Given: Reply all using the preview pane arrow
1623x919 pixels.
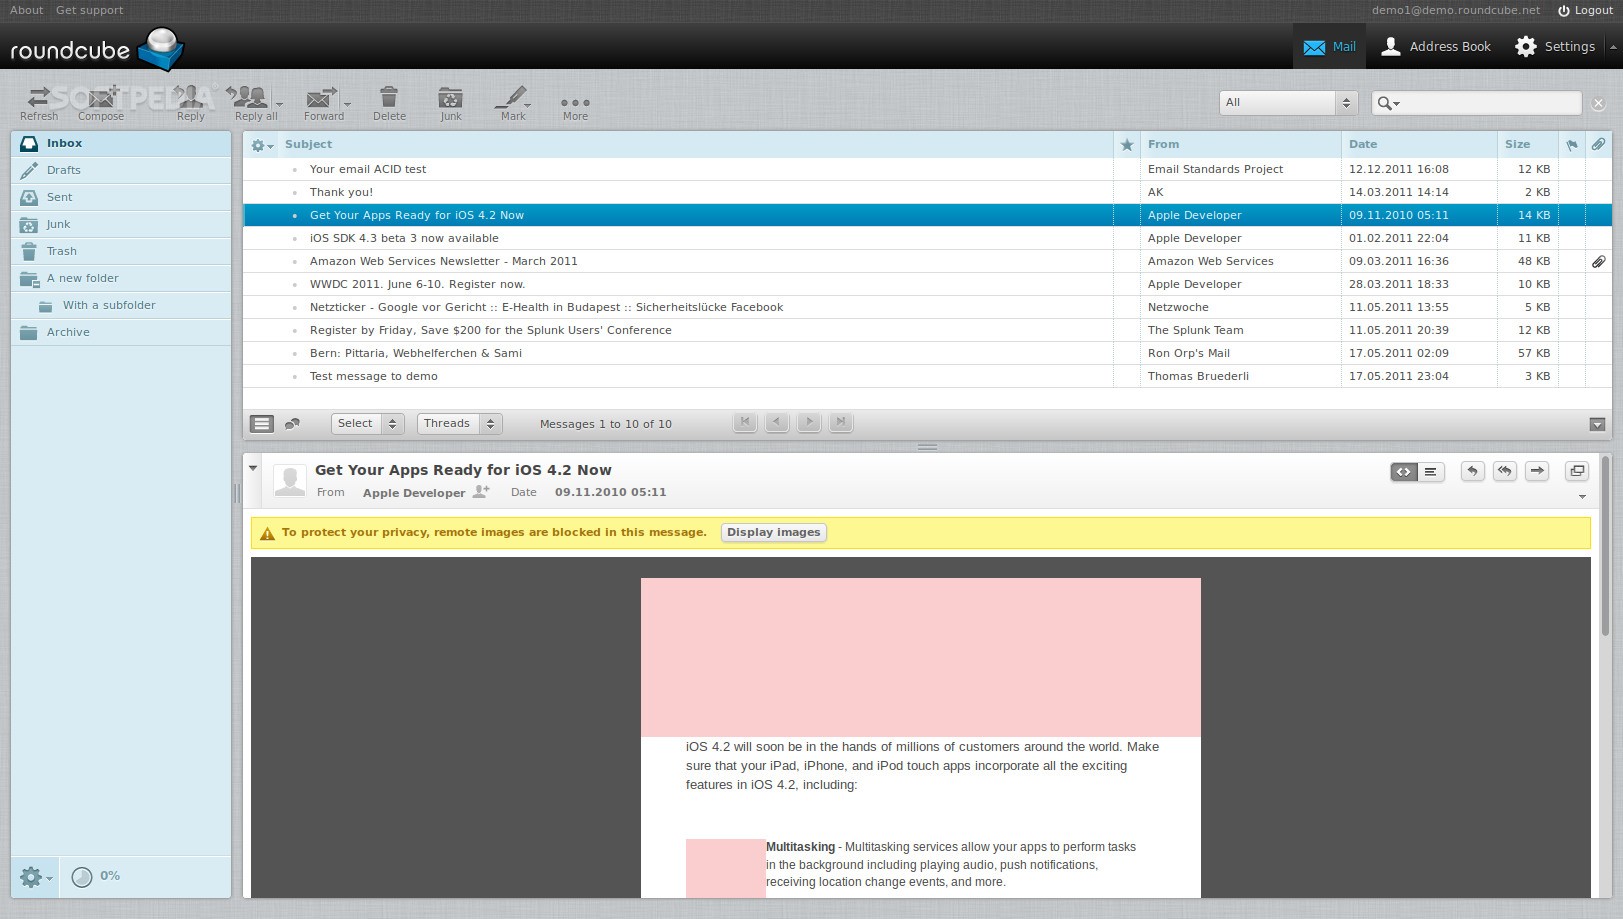Looking at the screenshot, I should click(x=1504, y=471).
